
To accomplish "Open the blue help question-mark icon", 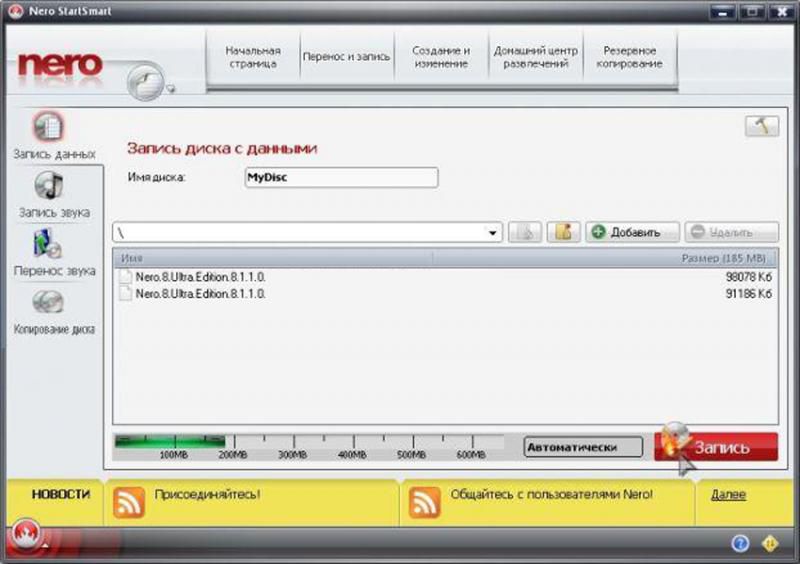I will click(740, 543).
